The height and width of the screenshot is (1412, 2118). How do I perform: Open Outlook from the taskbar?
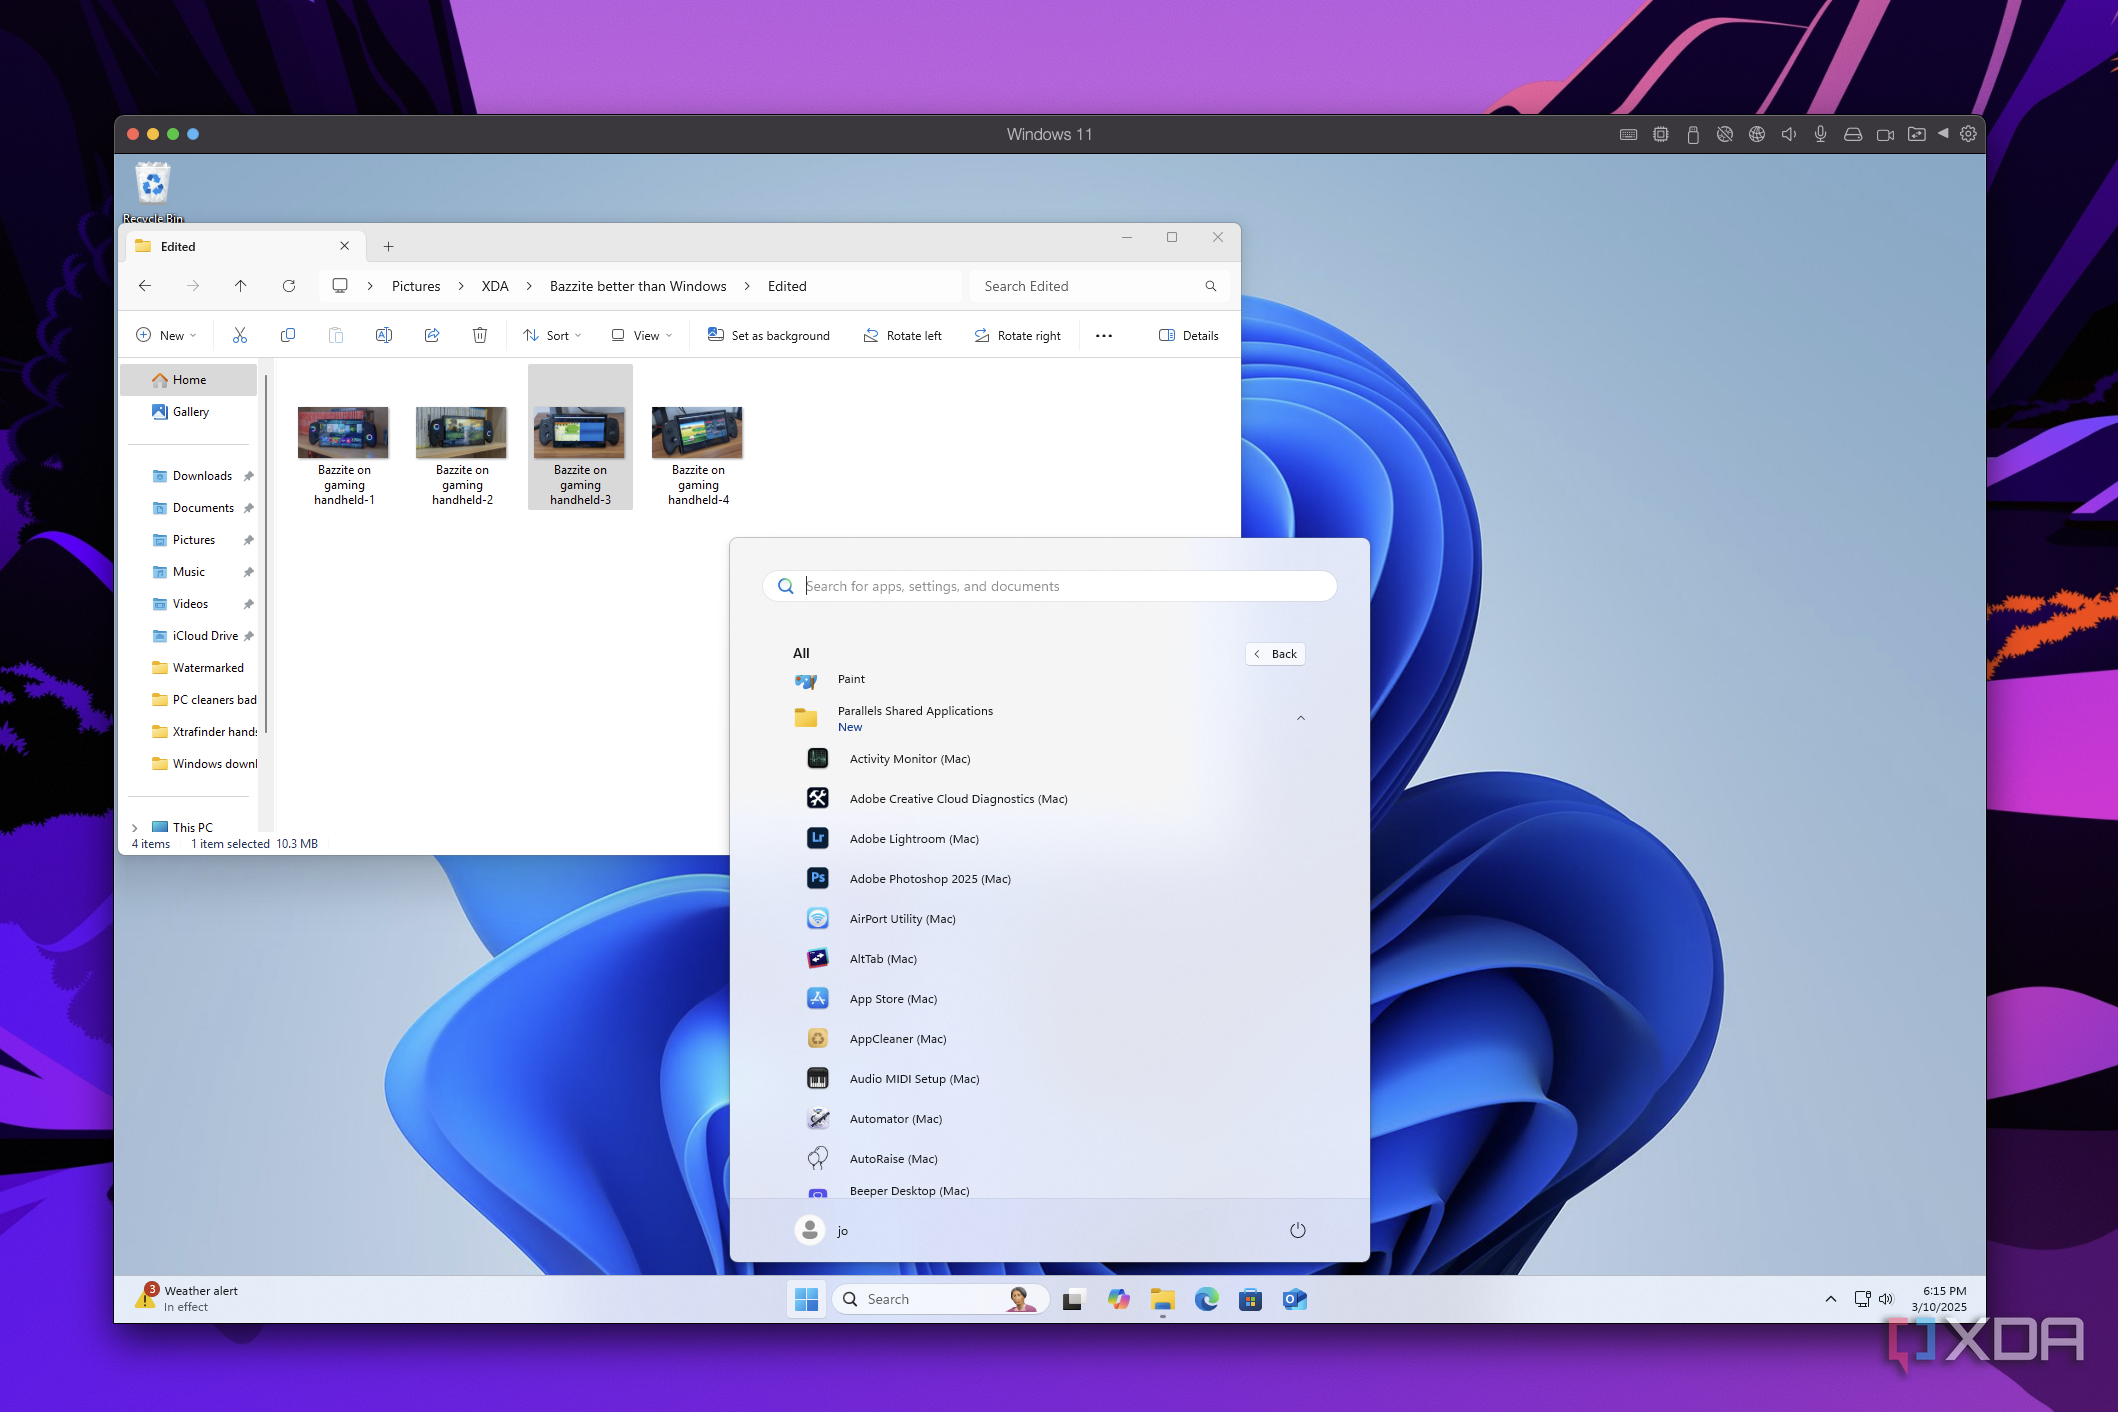(1295, 1299)
